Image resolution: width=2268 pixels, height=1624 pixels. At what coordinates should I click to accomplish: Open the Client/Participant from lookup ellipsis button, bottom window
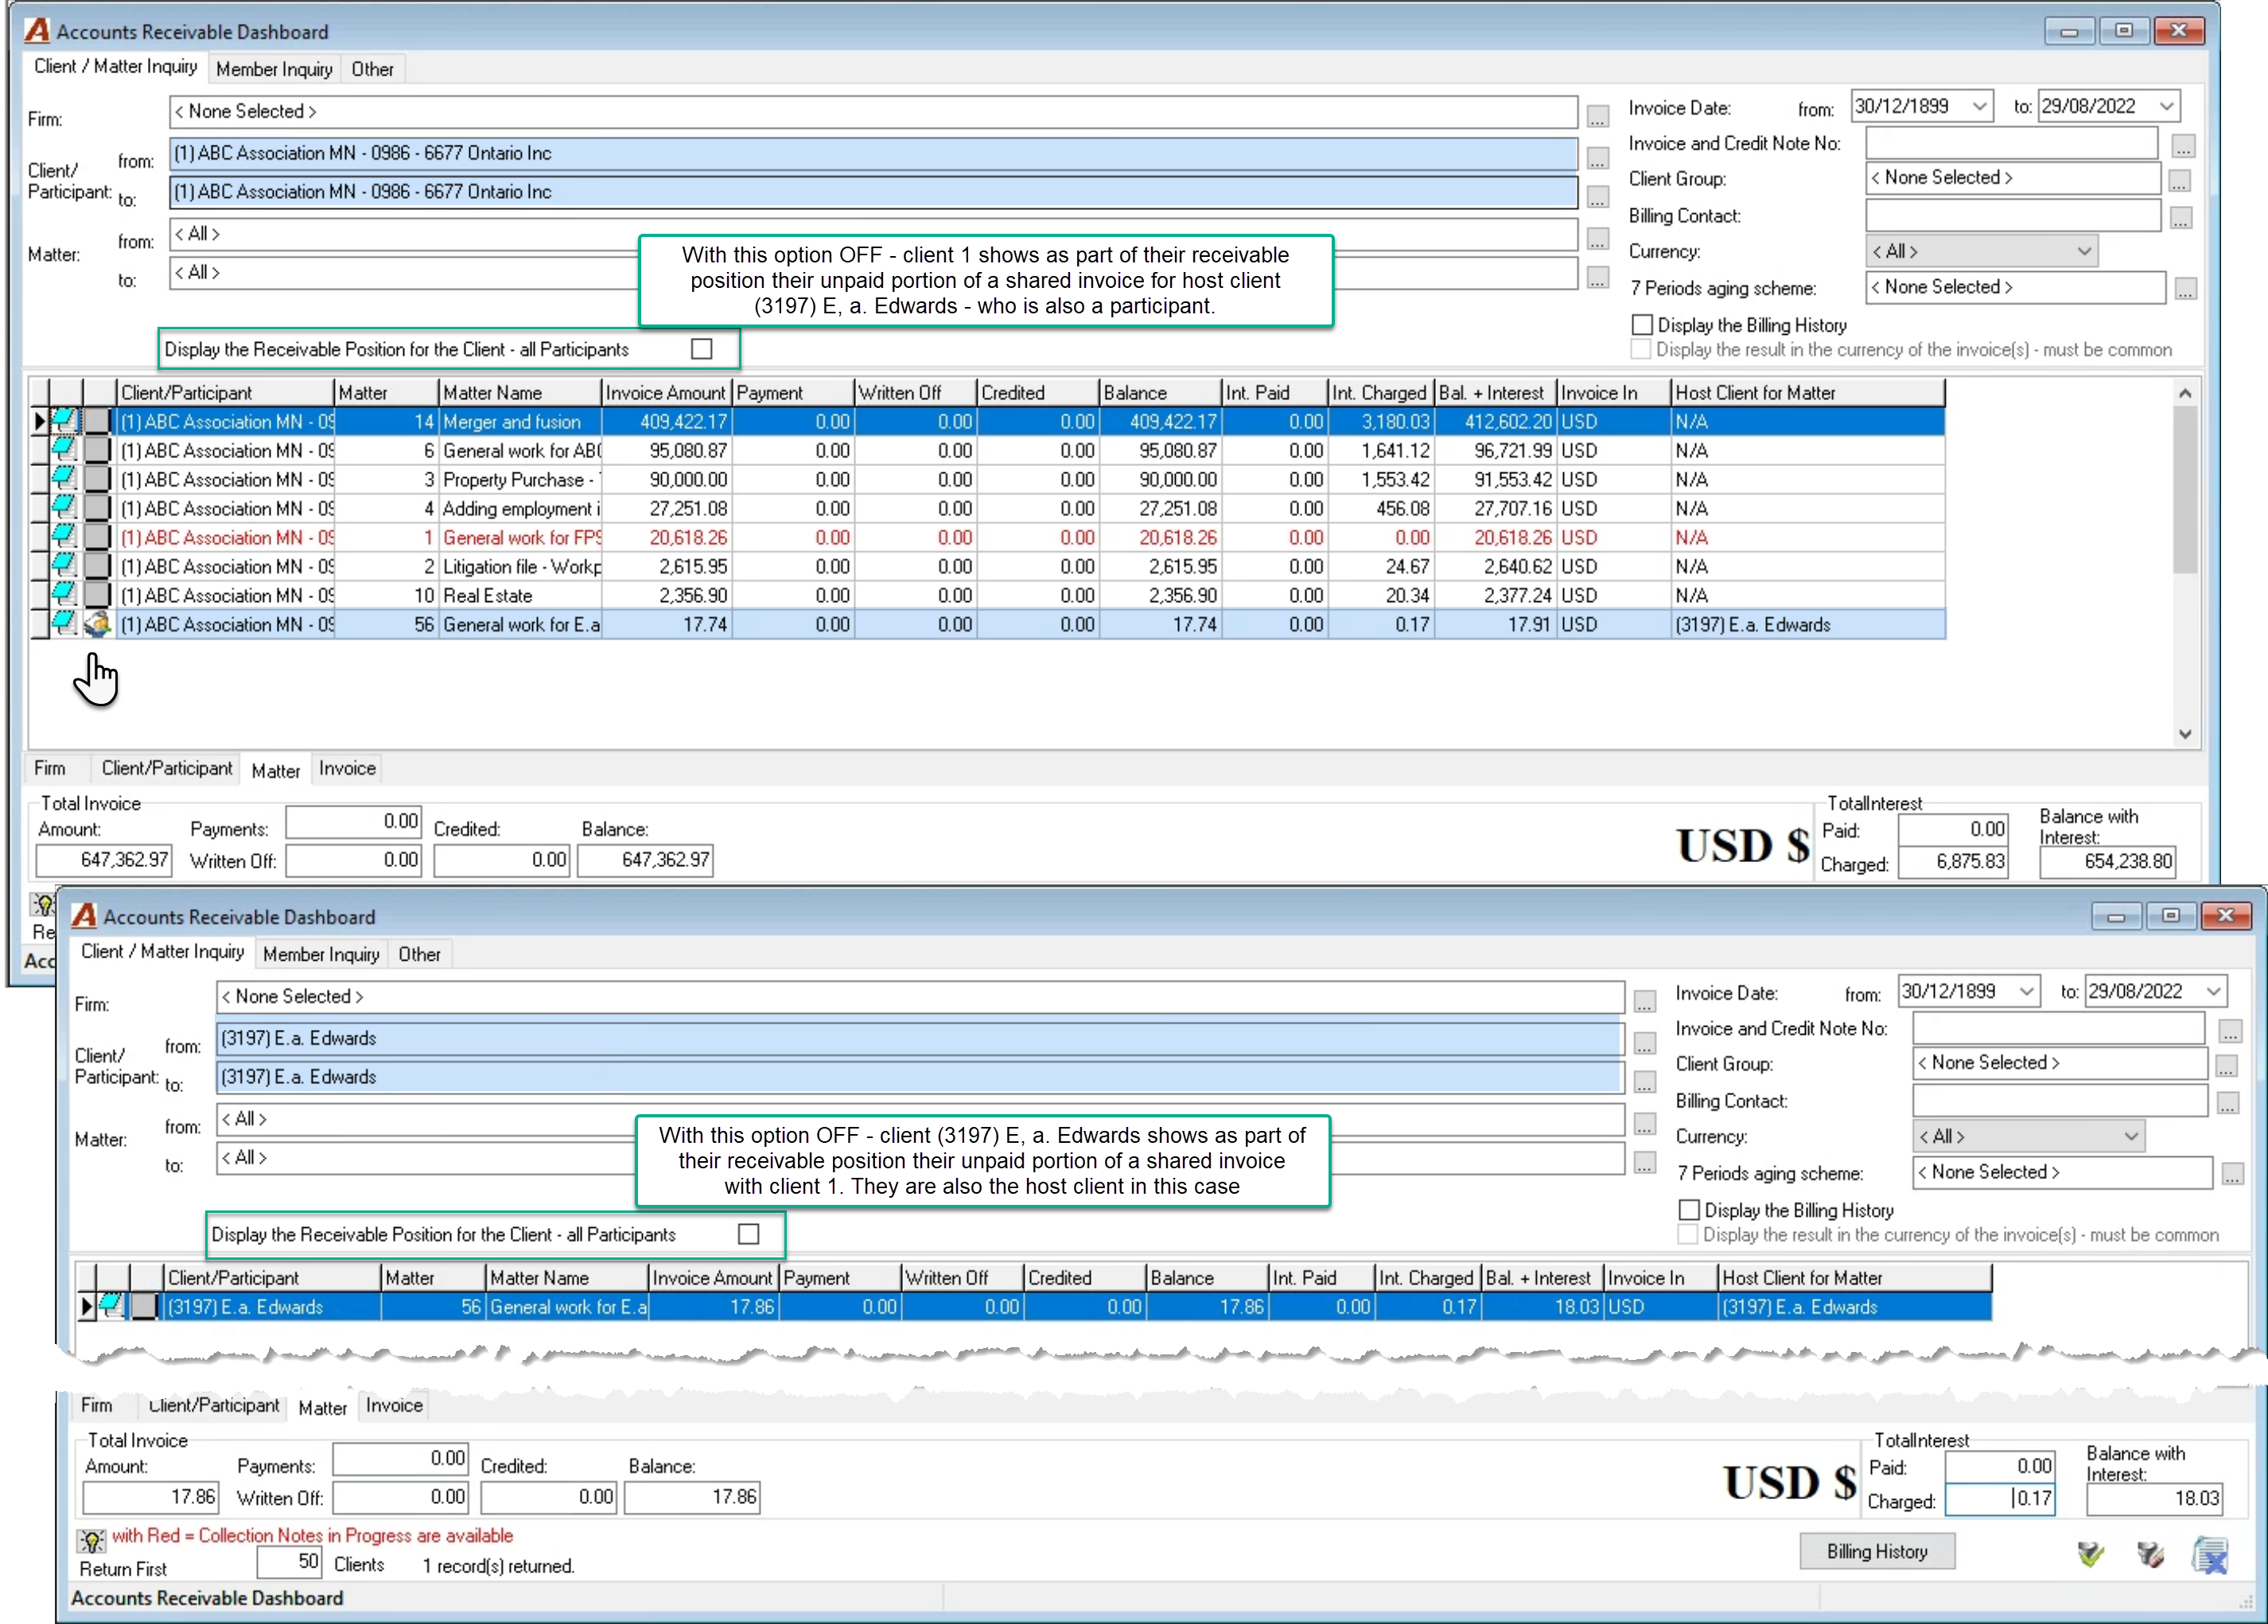click(x=1645, y=1044)
